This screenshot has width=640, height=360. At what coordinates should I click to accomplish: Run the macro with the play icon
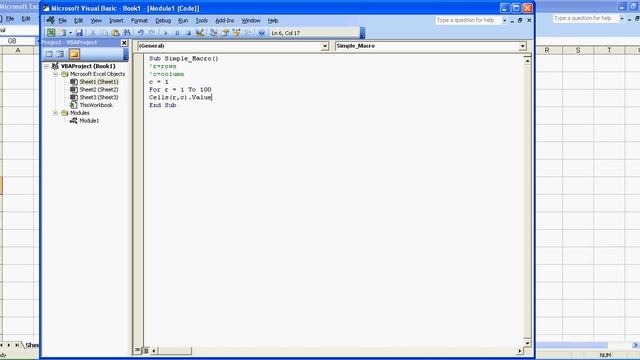166,33
